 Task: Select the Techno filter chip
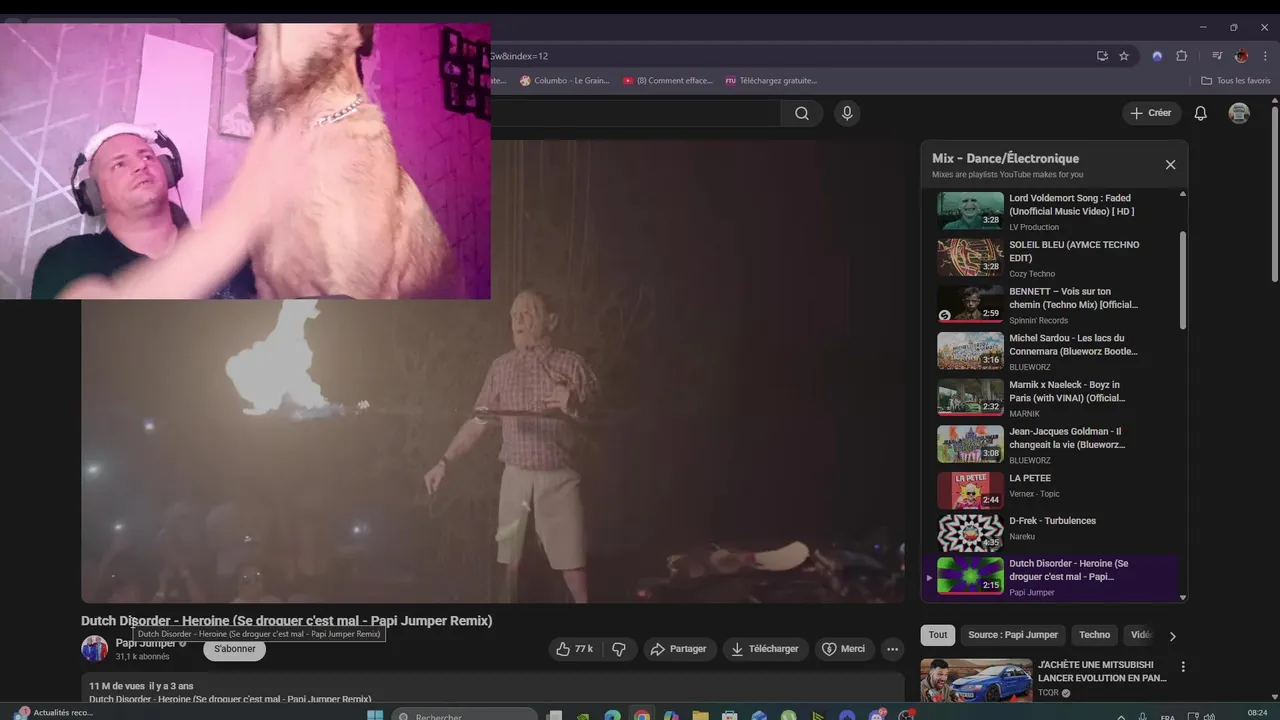pyautogui.click(x=1094, y=635)
